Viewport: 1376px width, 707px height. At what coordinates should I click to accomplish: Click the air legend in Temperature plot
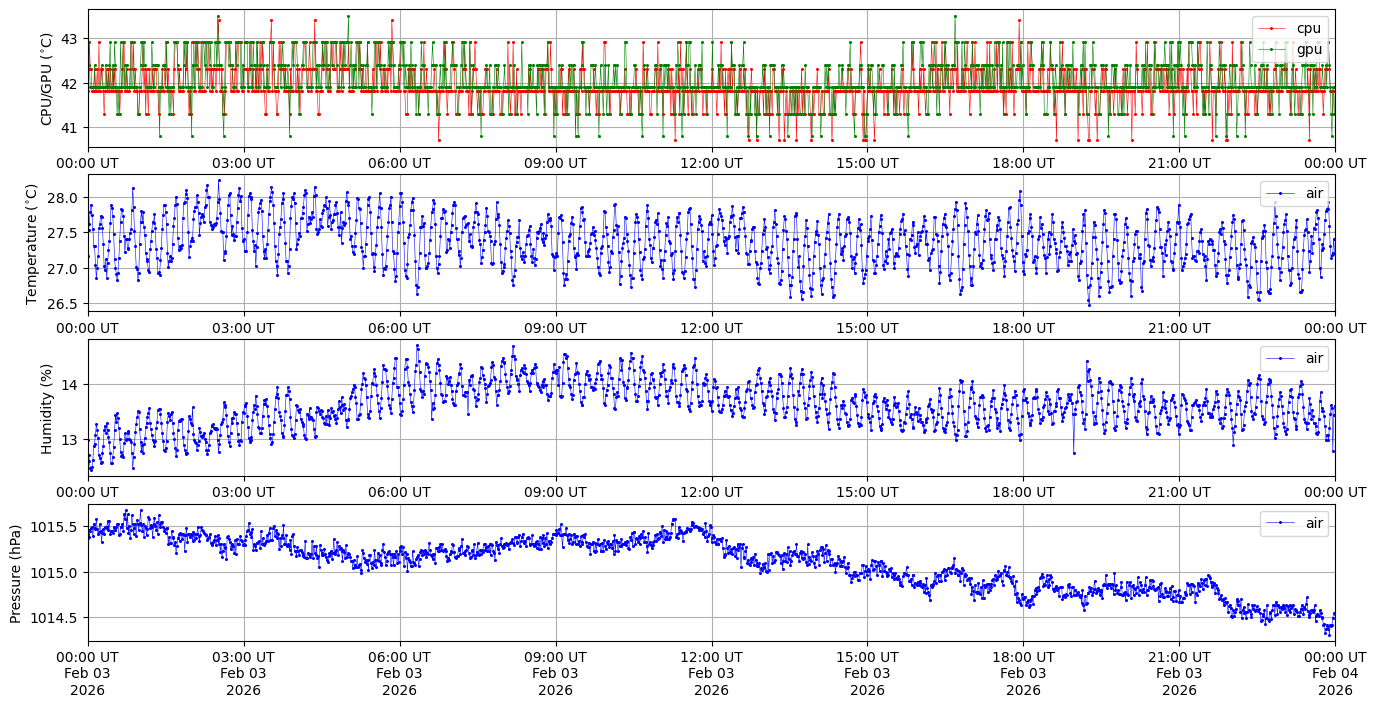click(1306, 193)
